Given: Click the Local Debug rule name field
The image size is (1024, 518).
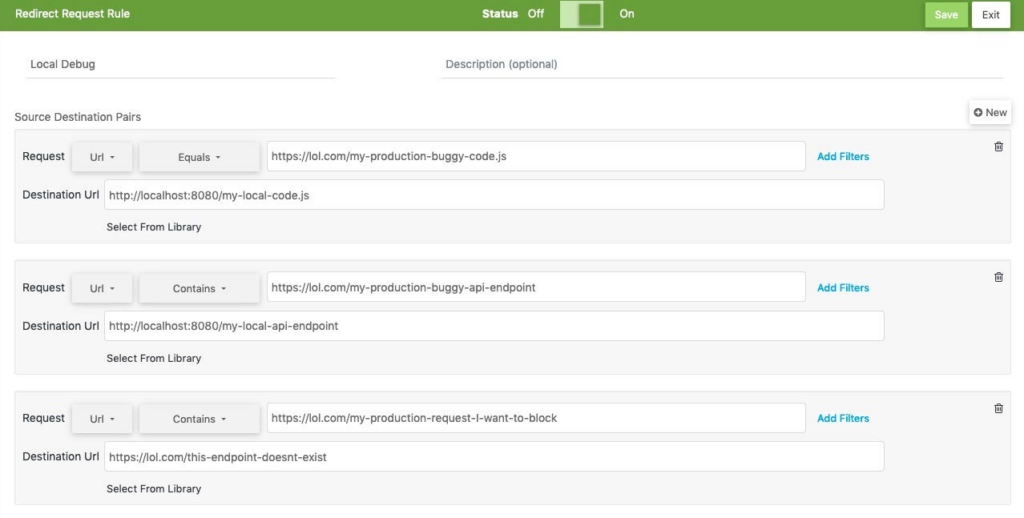Looking at the screenshot, I should [x=181, y=65].
